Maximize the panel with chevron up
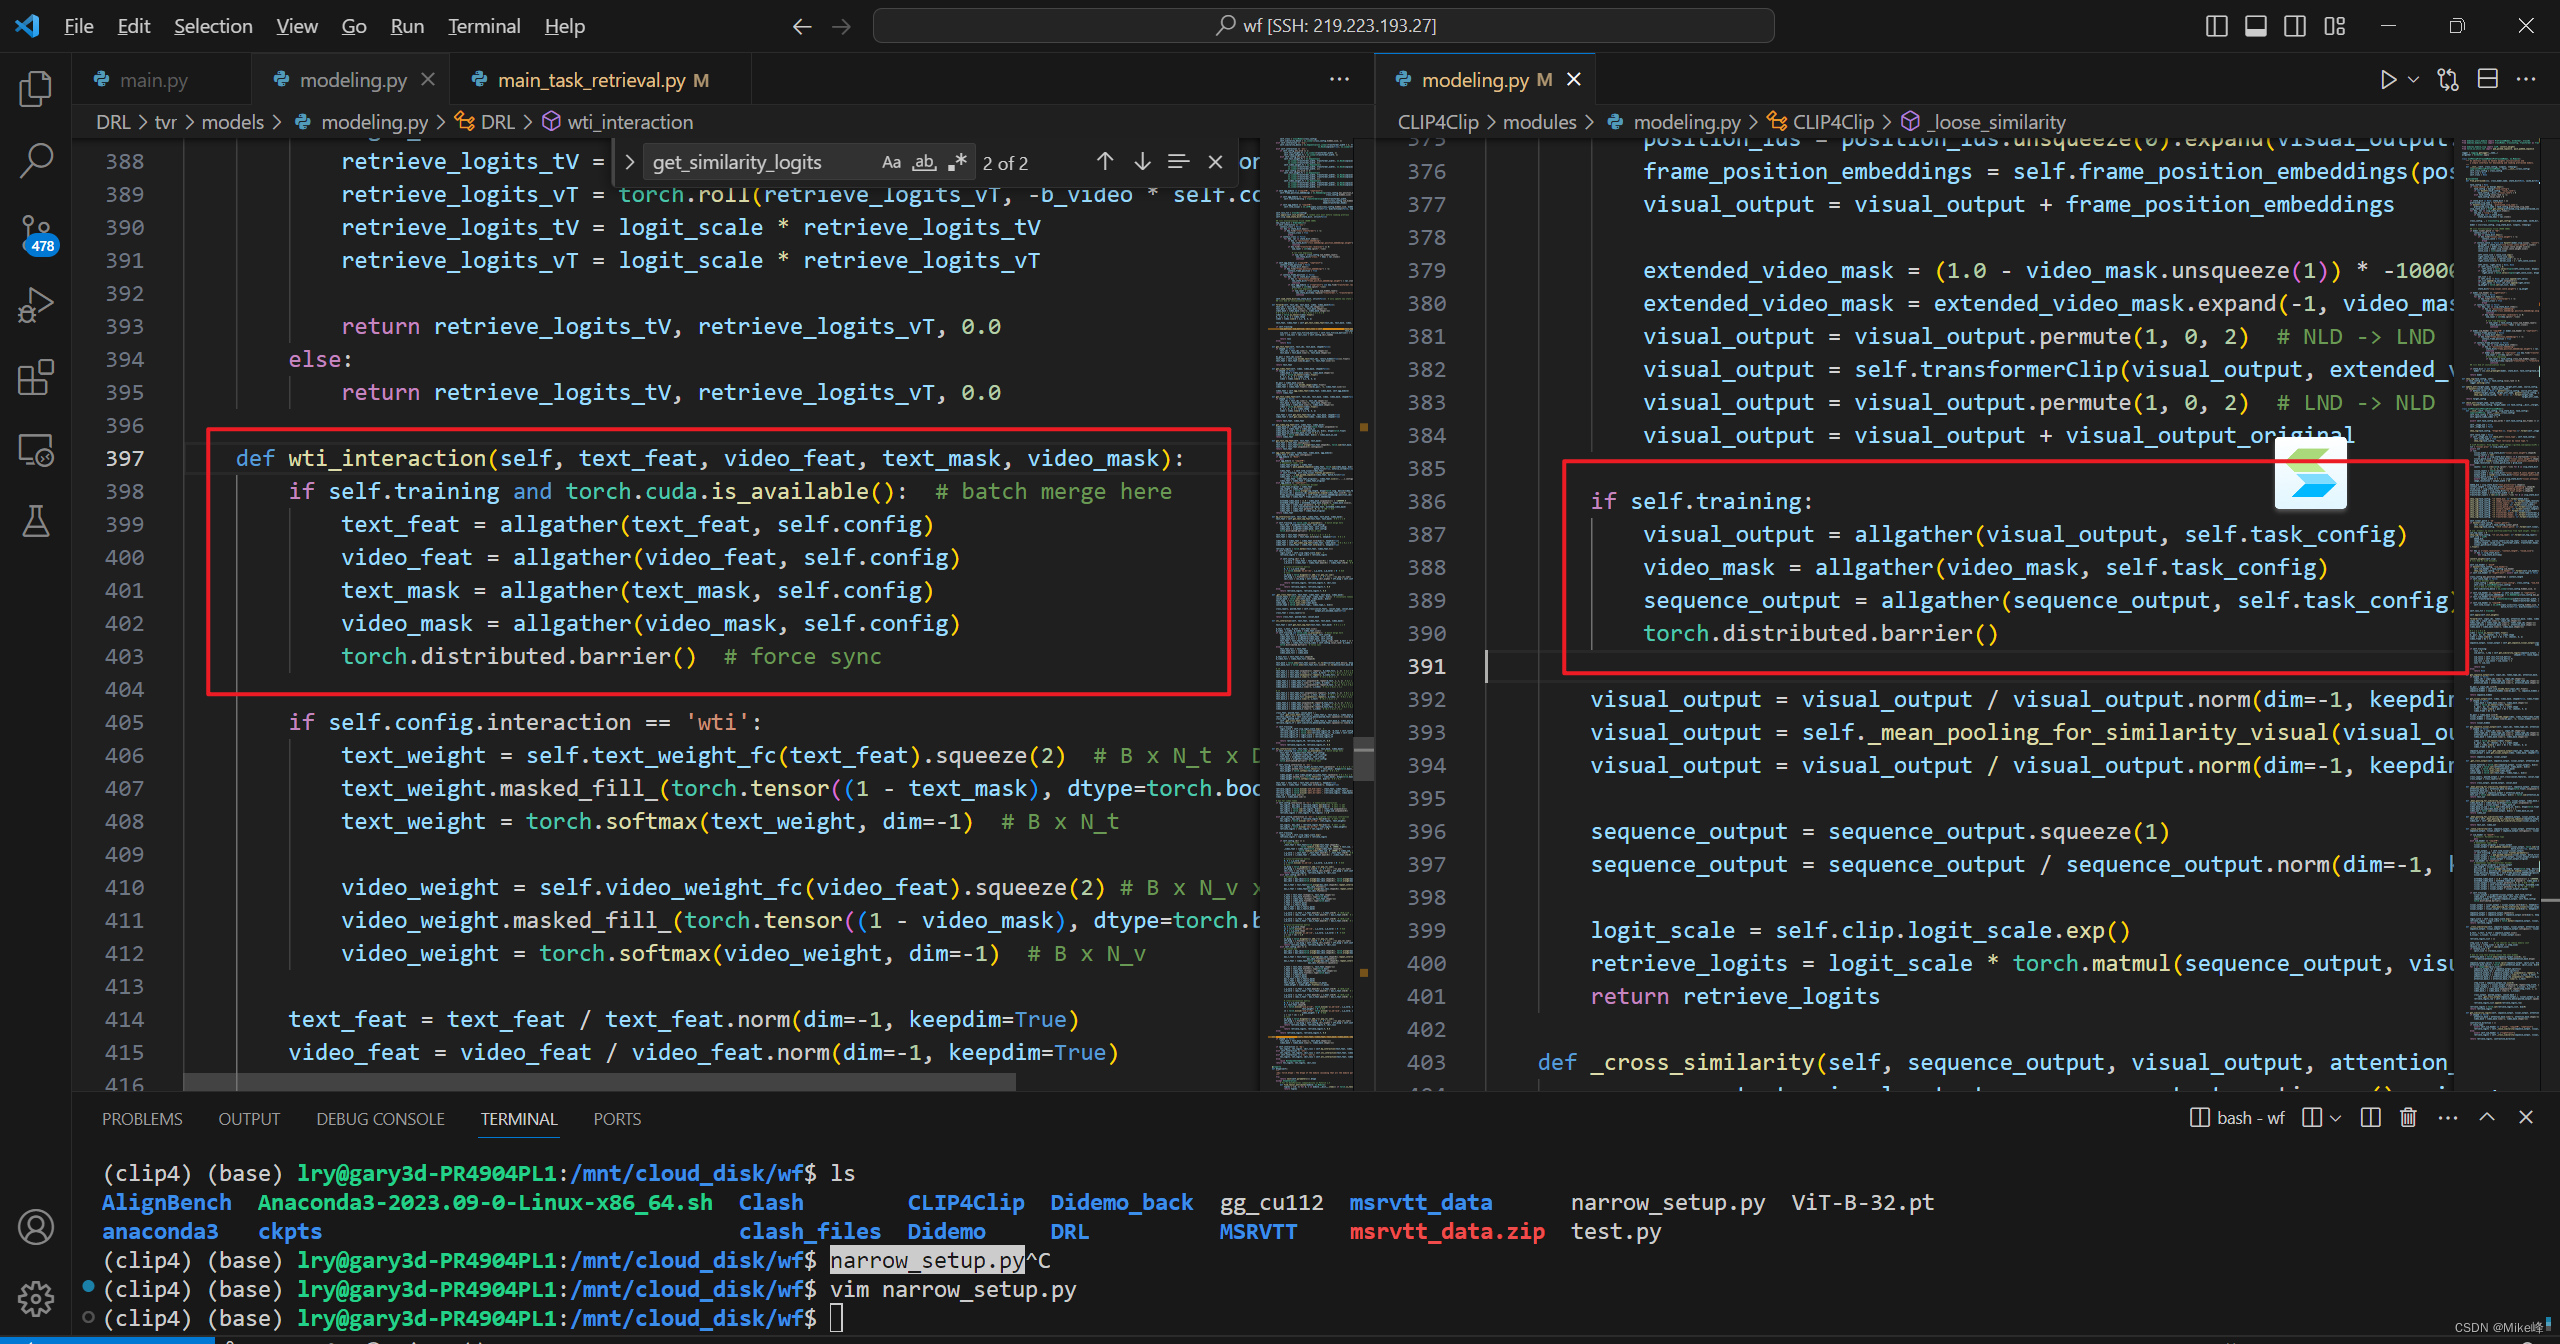Viewport: 2560px width, 1344px height. click(2487, 1118)
